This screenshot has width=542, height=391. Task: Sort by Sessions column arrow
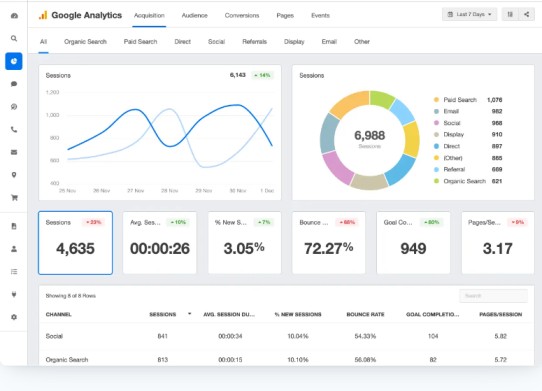click(189, 314)
